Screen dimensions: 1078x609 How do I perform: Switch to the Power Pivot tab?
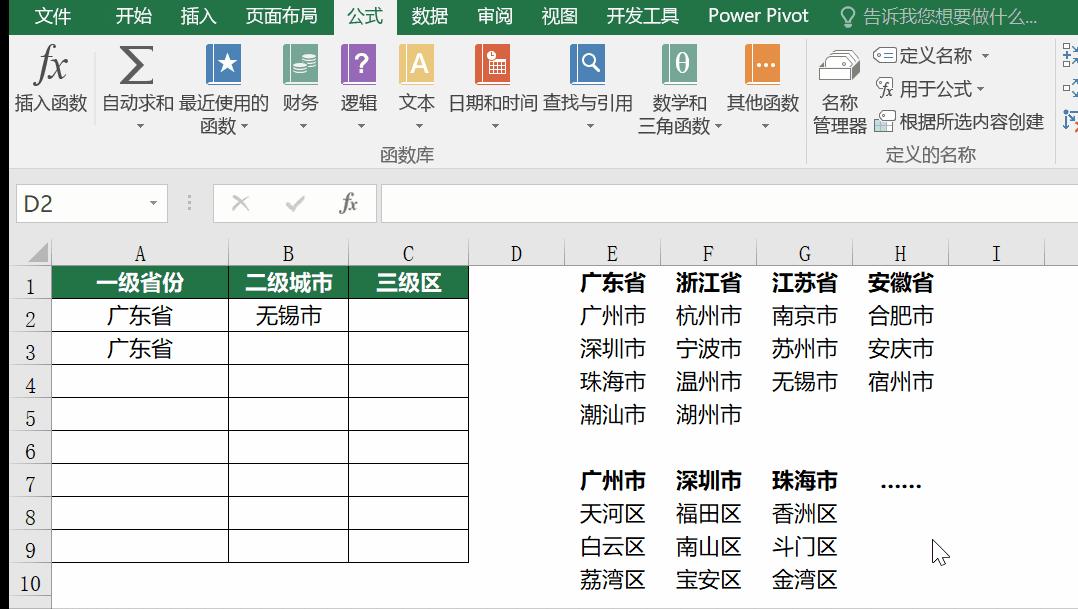click(x=758, y=16)
